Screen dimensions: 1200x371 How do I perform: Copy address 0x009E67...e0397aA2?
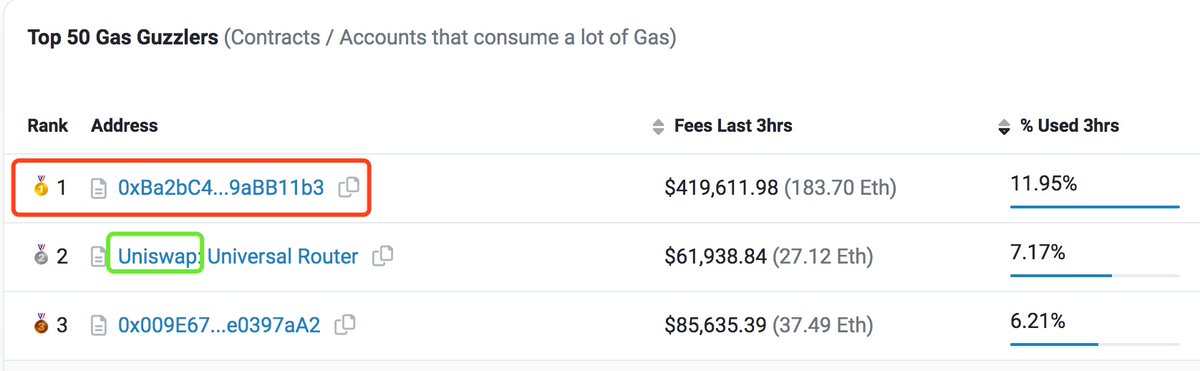[346, 325]
